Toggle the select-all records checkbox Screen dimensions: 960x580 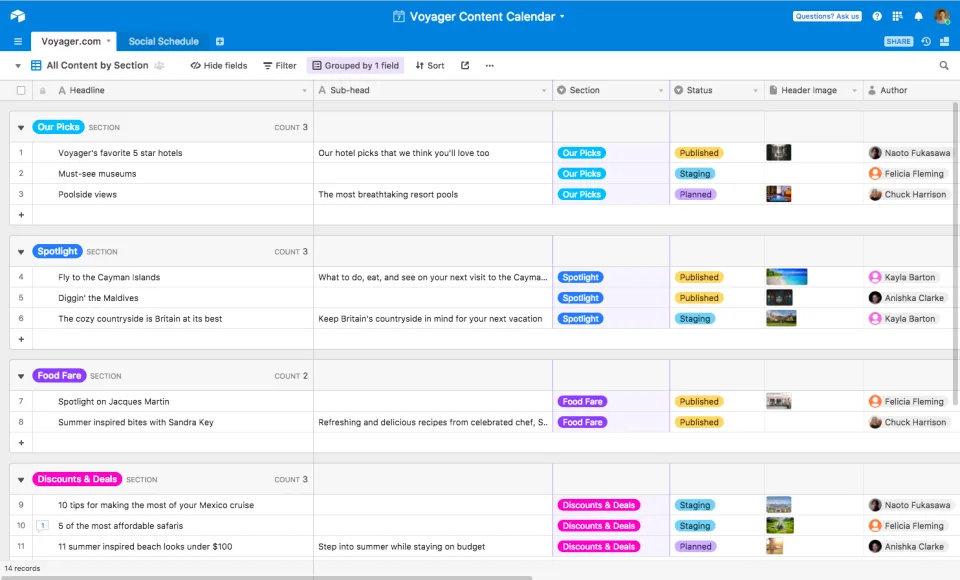click(x=21, y=90)
